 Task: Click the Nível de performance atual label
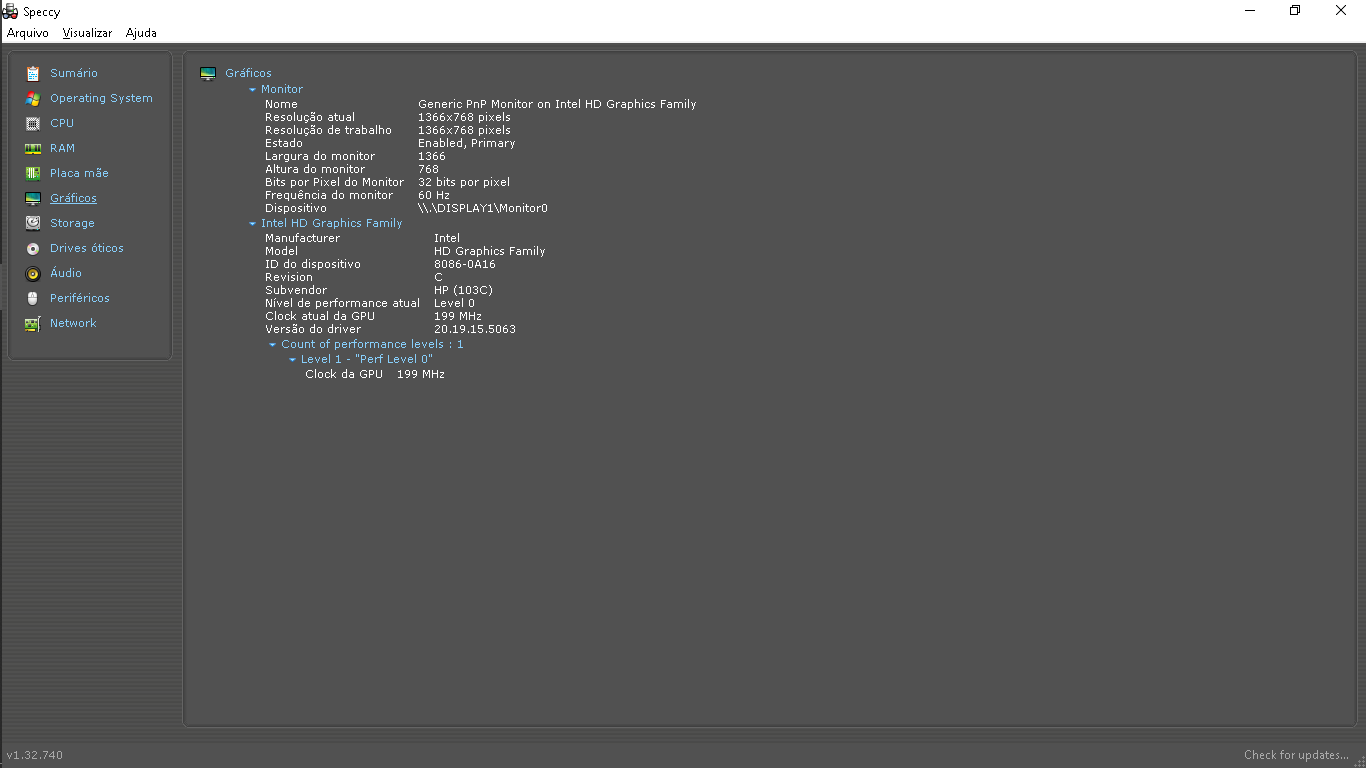[342, 303]
